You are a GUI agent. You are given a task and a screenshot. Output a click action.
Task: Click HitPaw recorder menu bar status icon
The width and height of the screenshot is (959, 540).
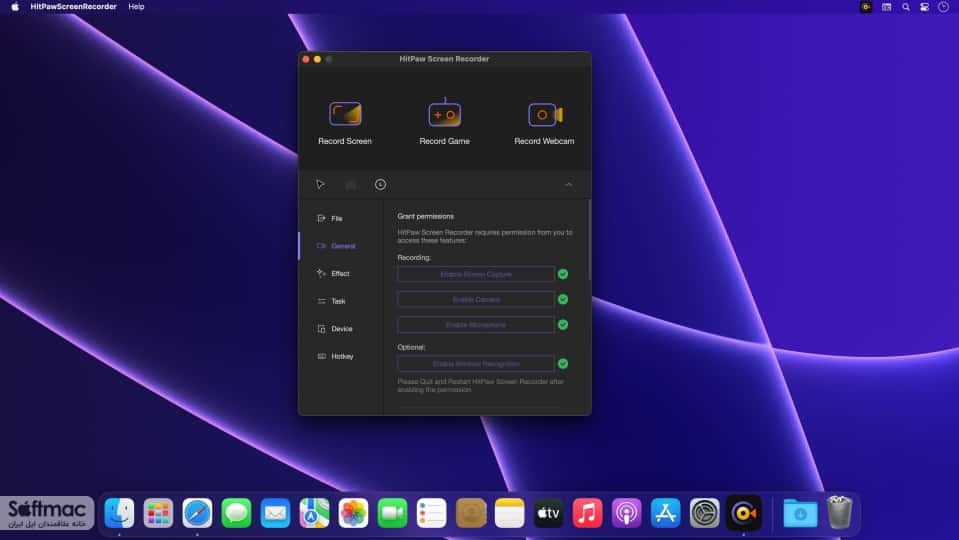coord(866,7)
